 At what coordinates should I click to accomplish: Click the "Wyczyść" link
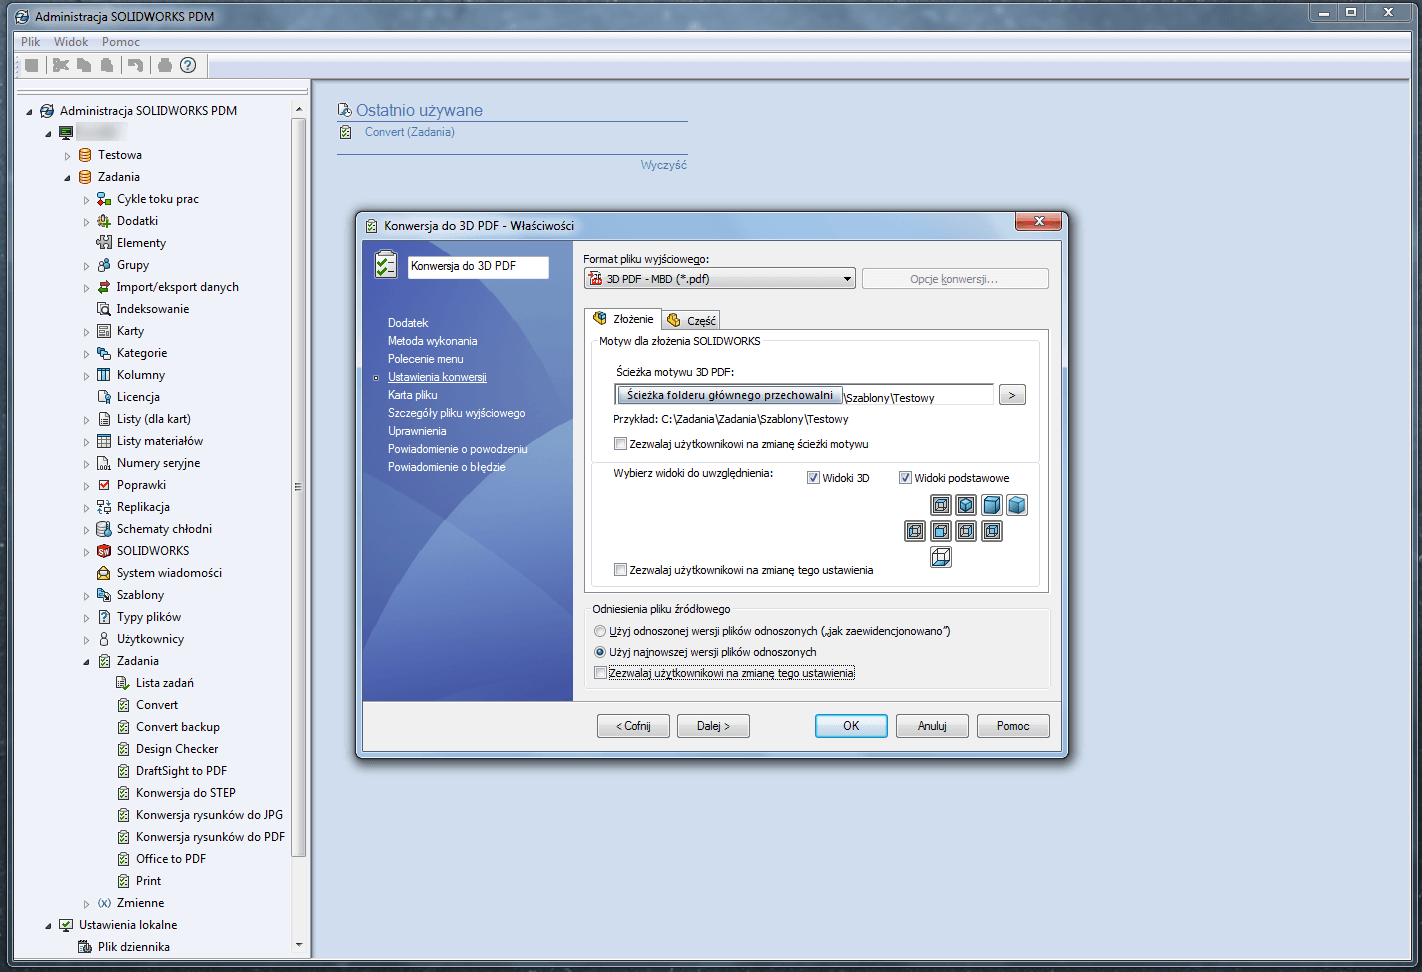click(x=664, y=164)
